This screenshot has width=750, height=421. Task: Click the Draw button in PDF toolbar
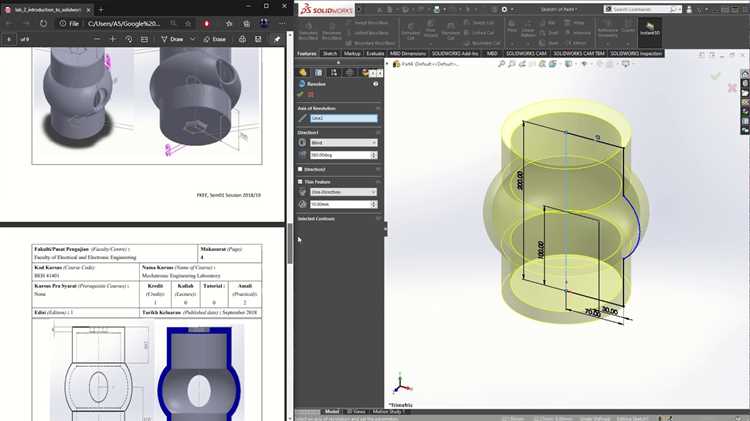[172, 39]
